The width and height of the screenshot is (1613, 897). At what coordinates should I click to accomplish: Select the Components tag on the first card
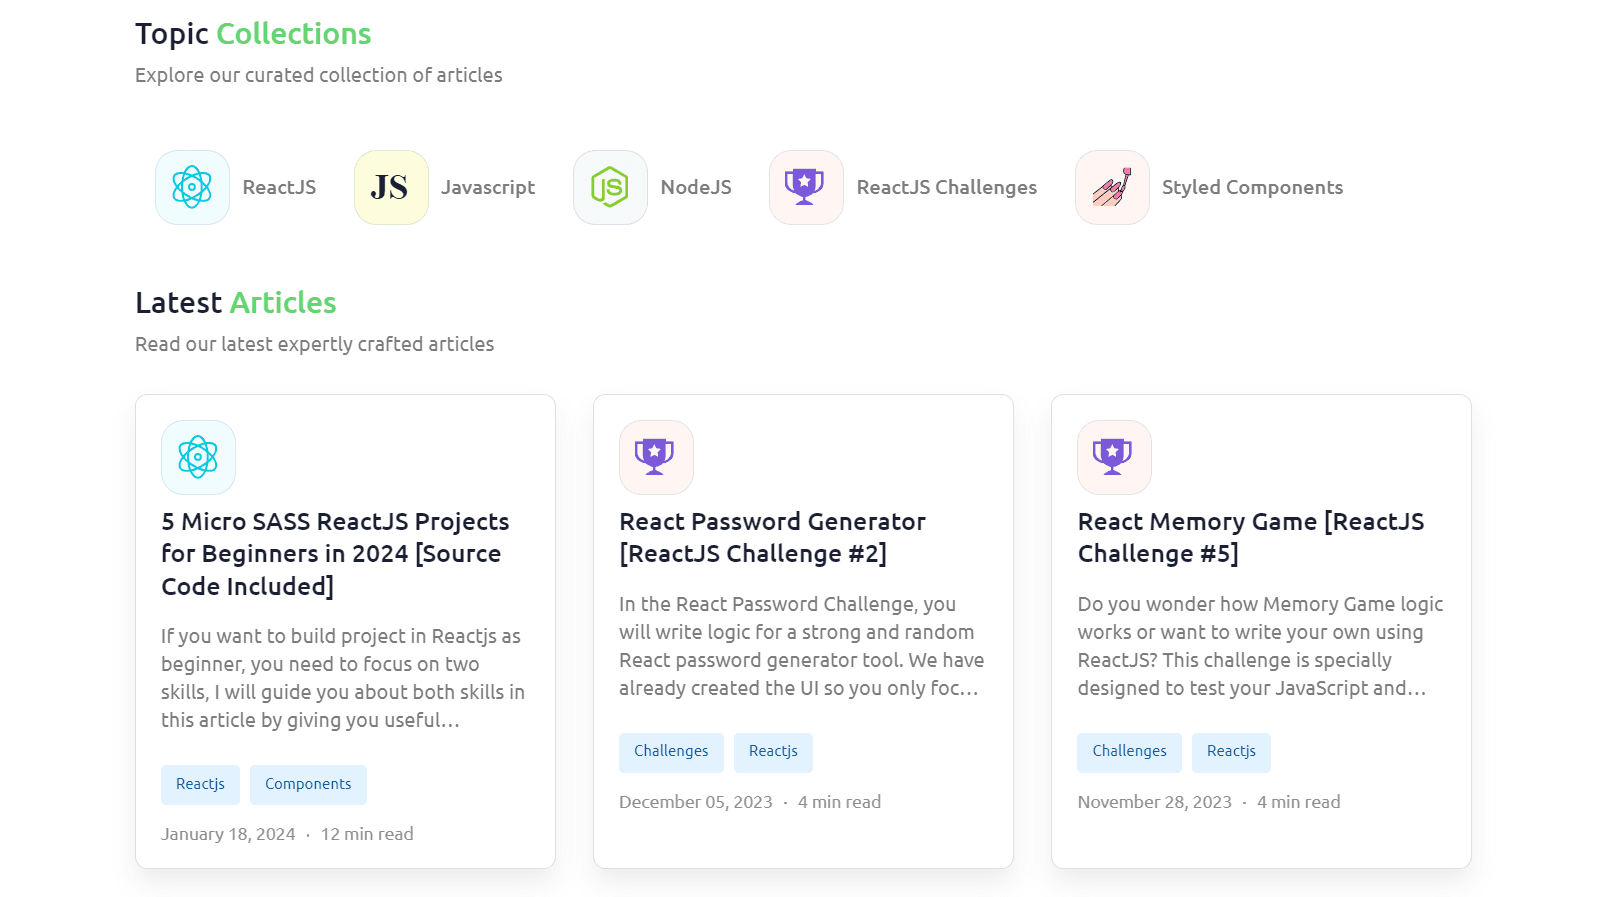point(308,785)
